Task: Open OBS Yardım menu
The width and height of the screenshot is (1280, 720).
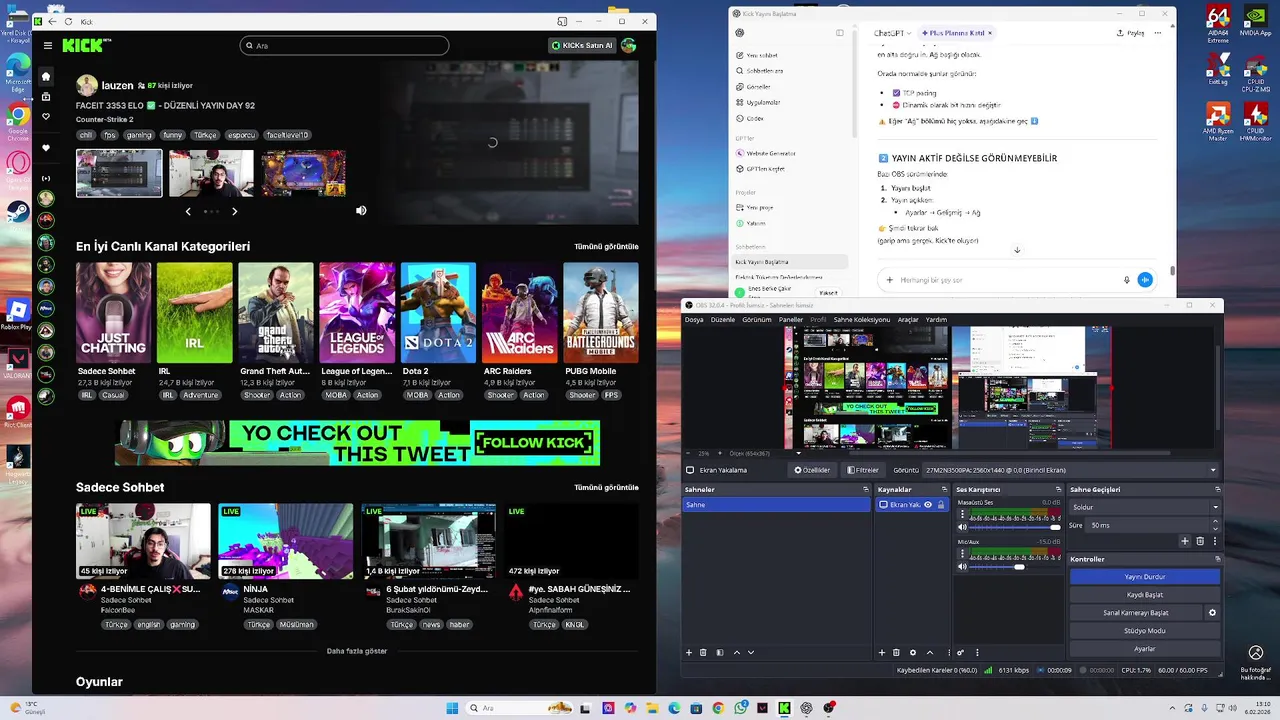Action: click(x=936, y=320)
